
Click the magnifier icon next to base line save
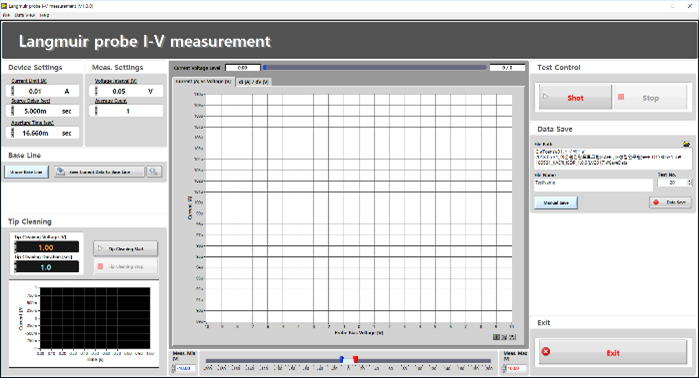154,172
